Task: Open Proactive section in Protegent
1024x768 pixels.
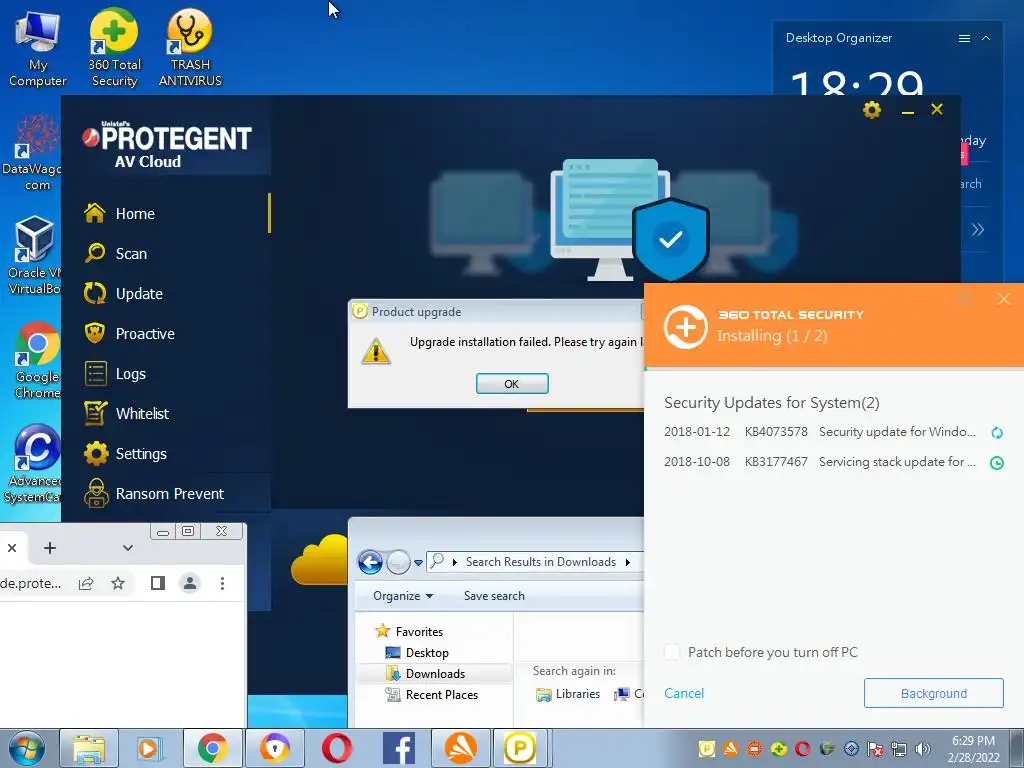Action: point(144,334)
